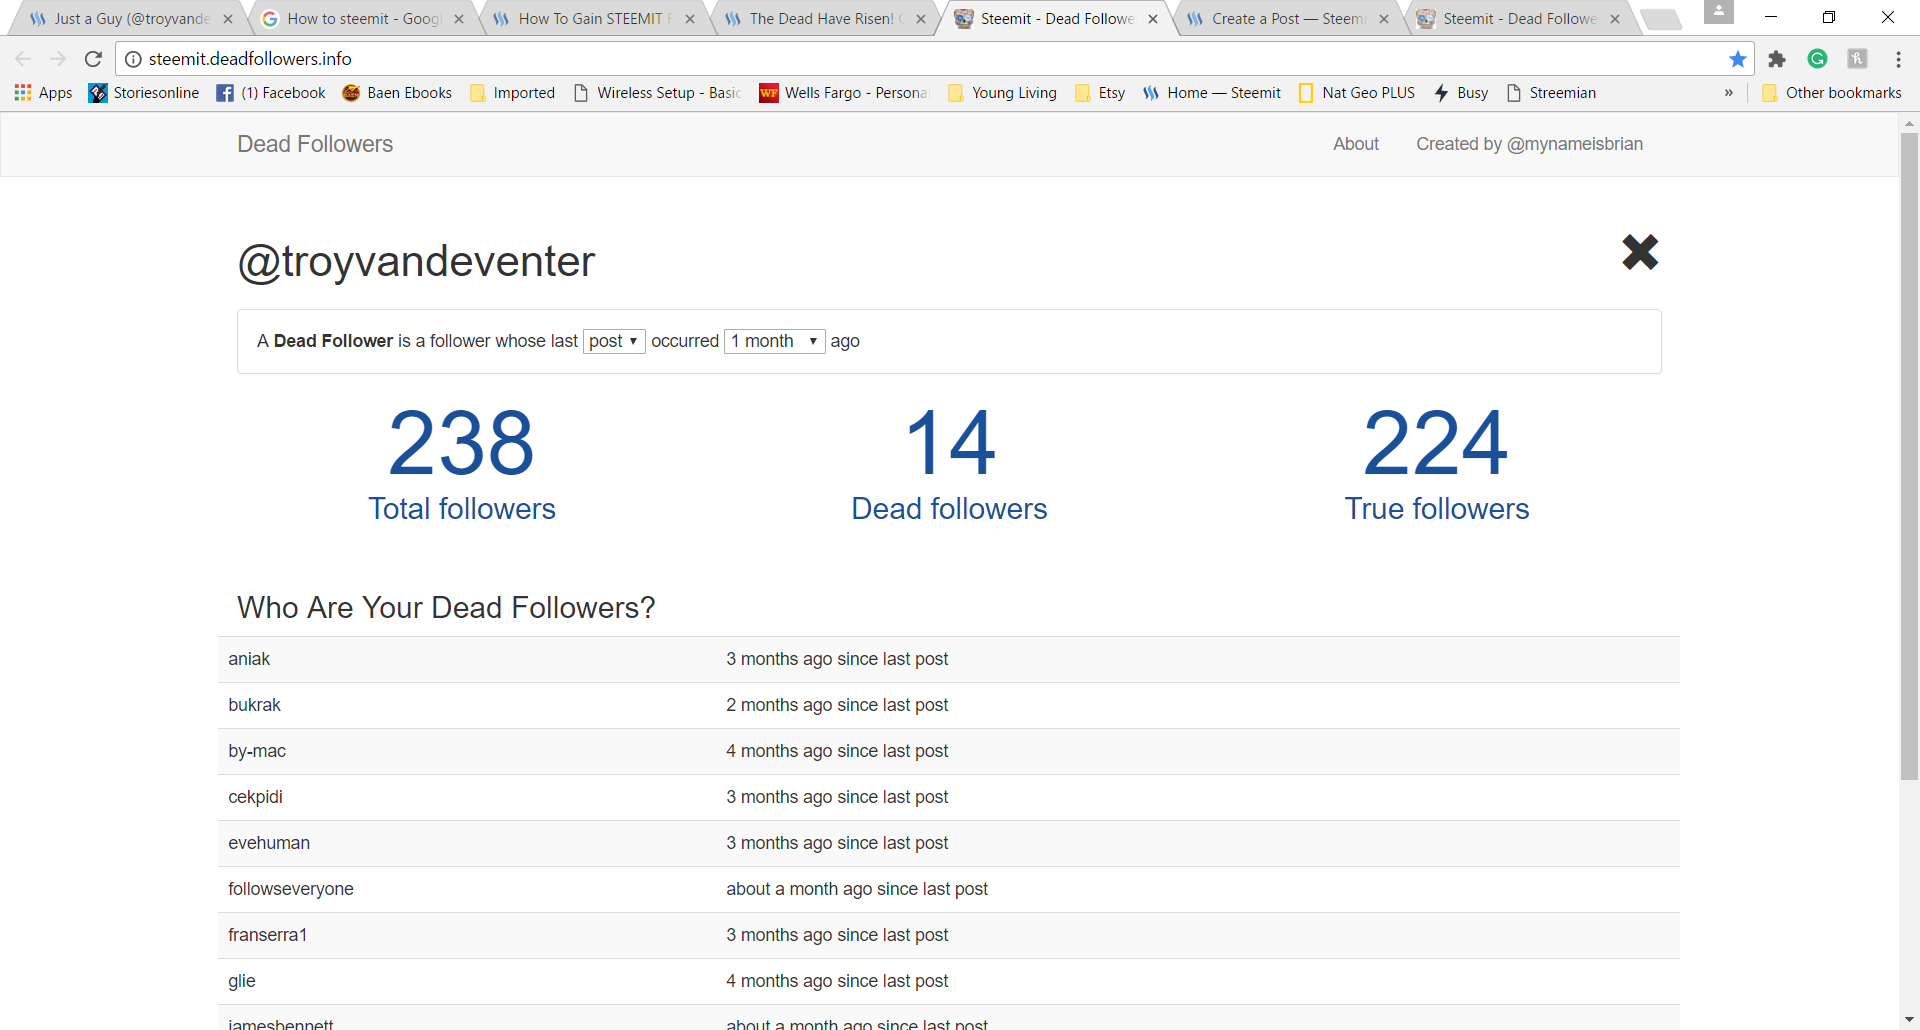Viewport: 1920px width, 1030px height.
Task: Open the Apps grid bookmark
Action: pyautogui.click(x=43, y=93)
